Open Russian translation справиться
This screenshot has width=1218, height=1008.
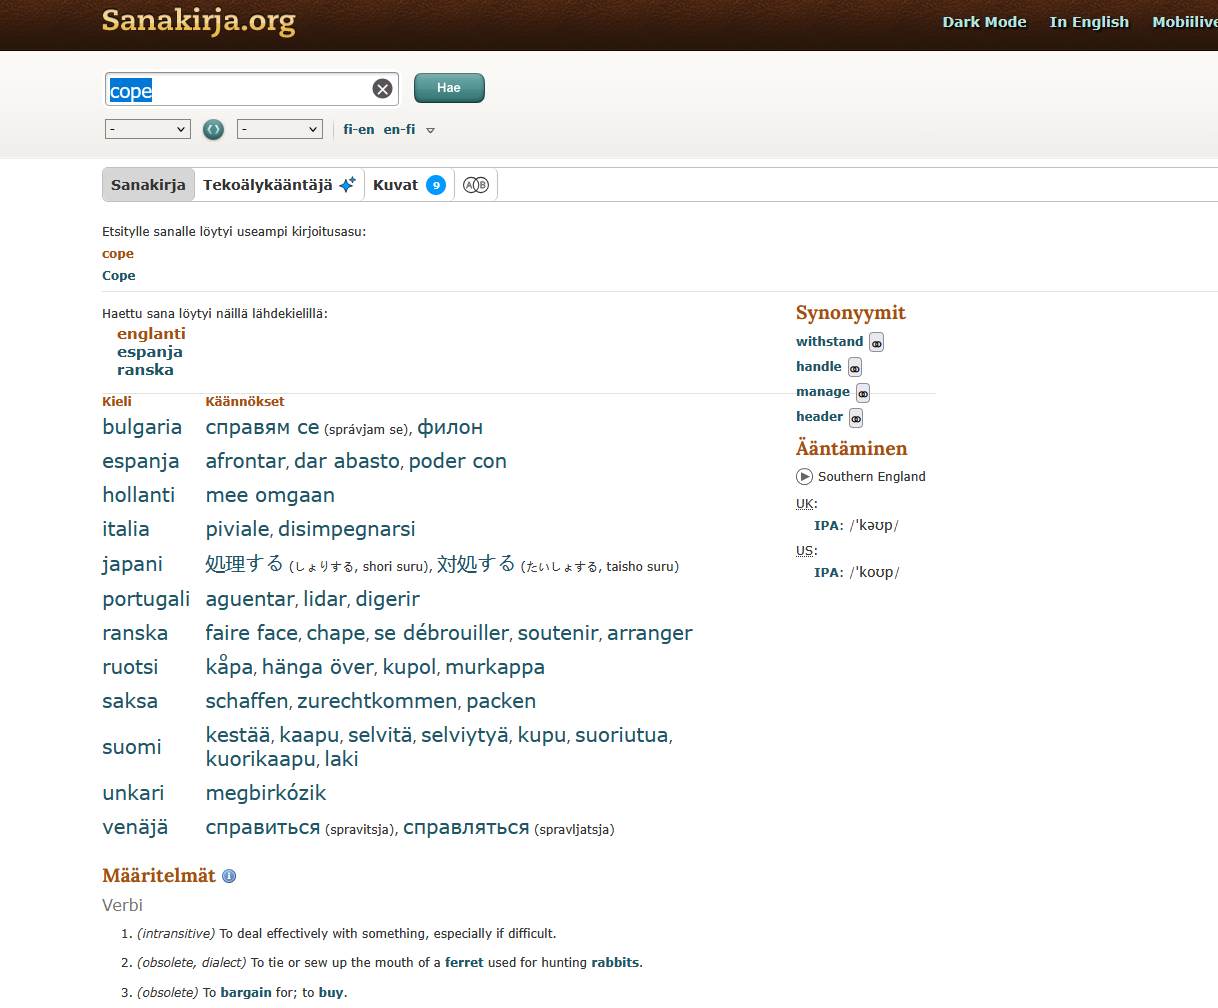263,828
